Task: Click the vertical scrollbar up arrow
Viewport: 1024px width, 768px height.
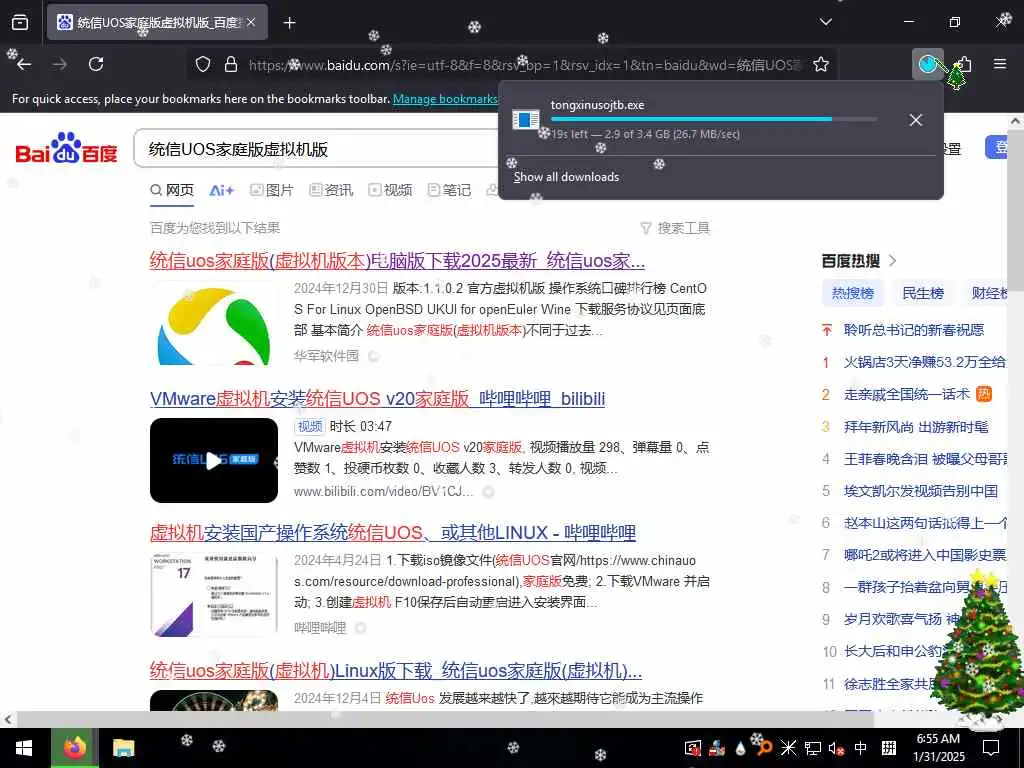Action: 1016,121
